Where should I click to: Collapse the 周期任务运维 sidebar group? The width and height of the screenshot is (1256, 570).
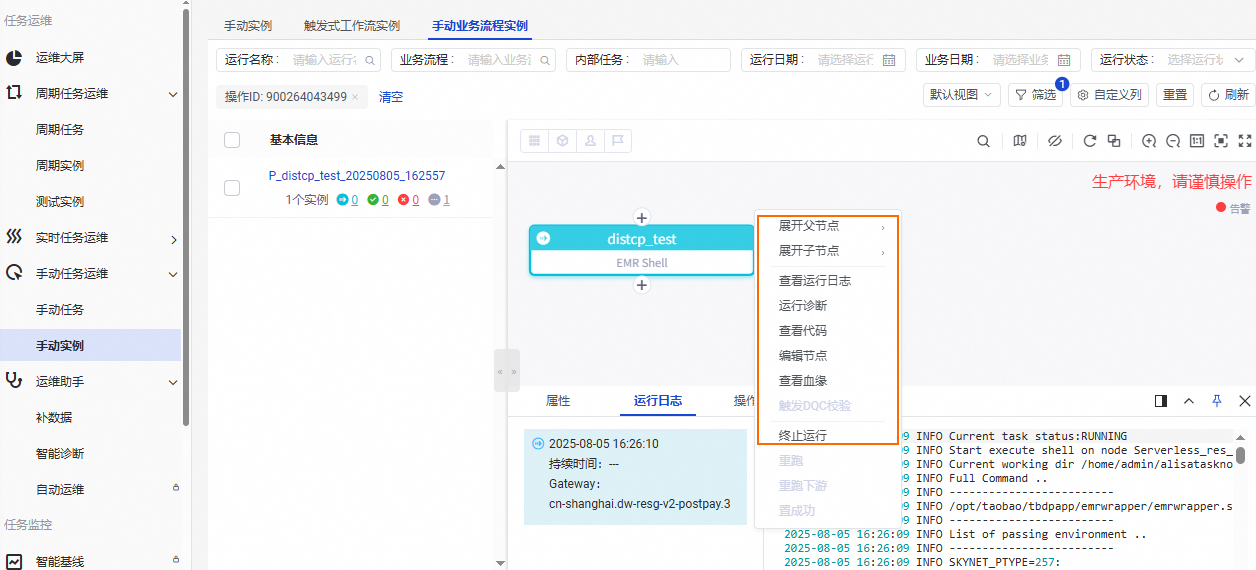pos(173,94)
